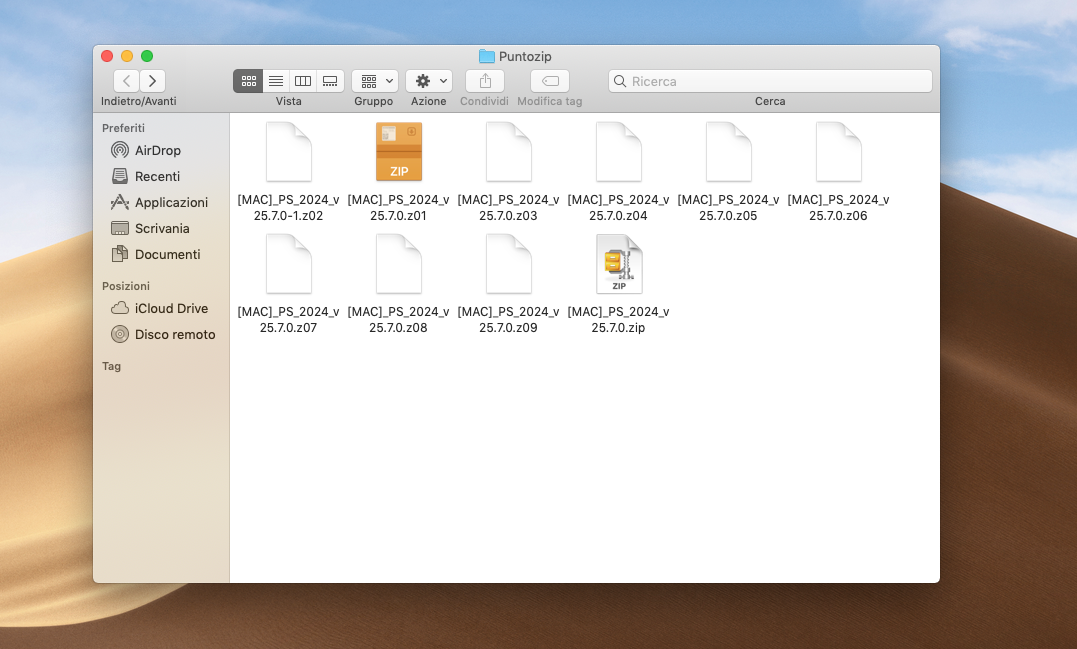Switch to column view

point(303,81)
